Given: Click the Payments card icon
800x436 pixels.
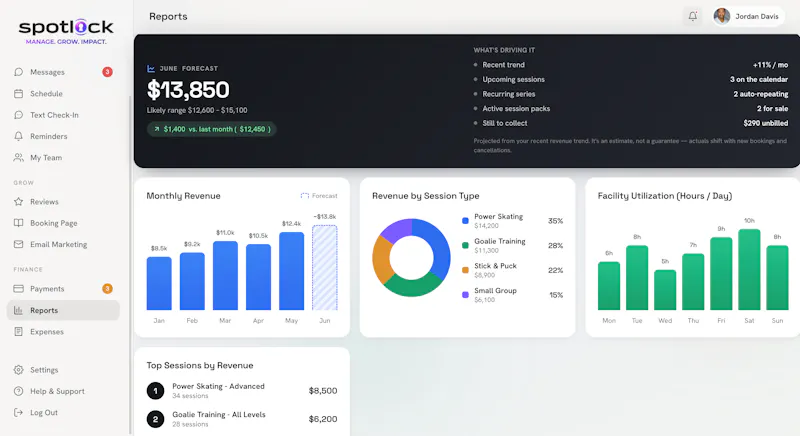Looking at the screenshot, I should pos(18,289).
